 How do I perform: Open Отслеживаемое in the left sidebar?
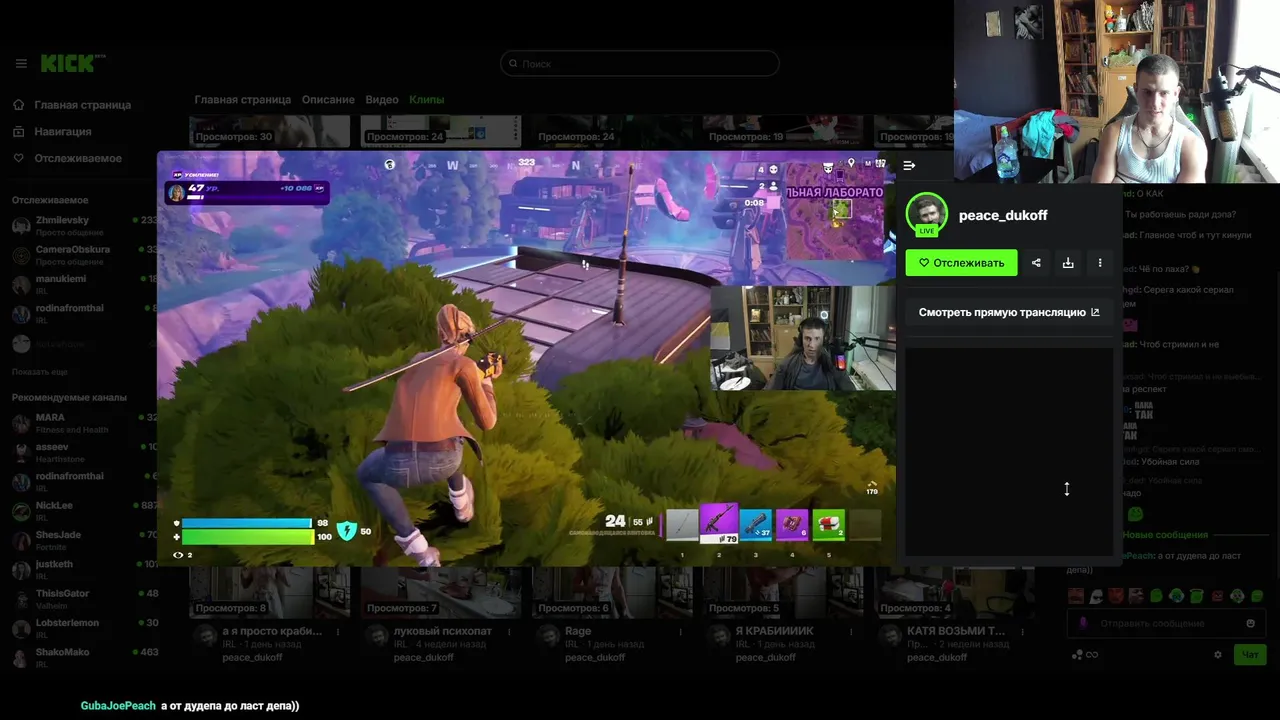coord(67,158)
